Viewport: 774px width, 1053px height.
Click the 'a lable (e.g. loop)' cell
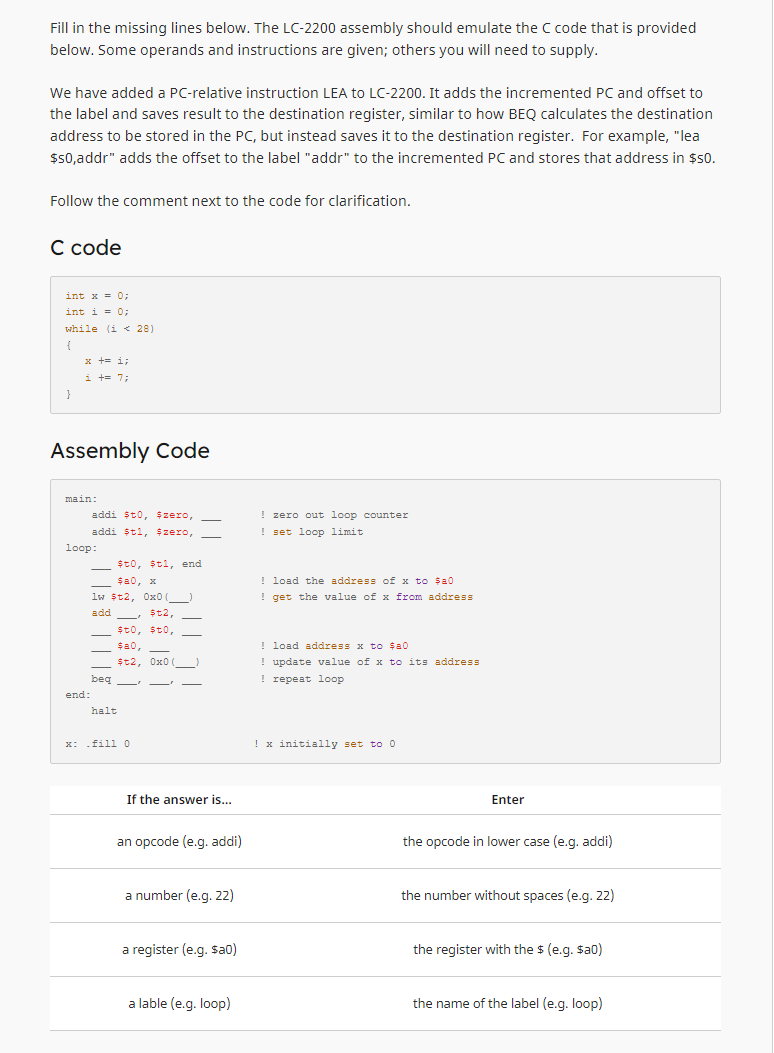pos(179,1003)
